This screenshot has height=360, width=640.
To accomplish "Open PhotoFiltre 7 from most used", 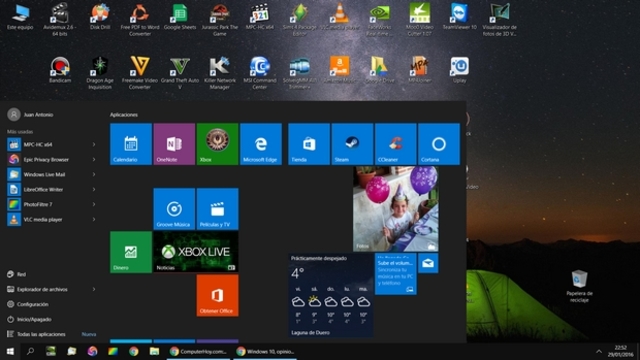I will click(51, 204).
